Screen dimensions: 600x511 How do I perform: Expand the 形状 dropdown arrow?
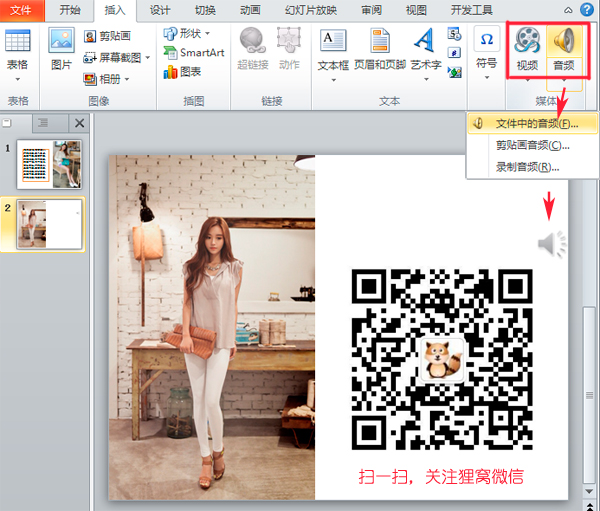coord(207,34)
